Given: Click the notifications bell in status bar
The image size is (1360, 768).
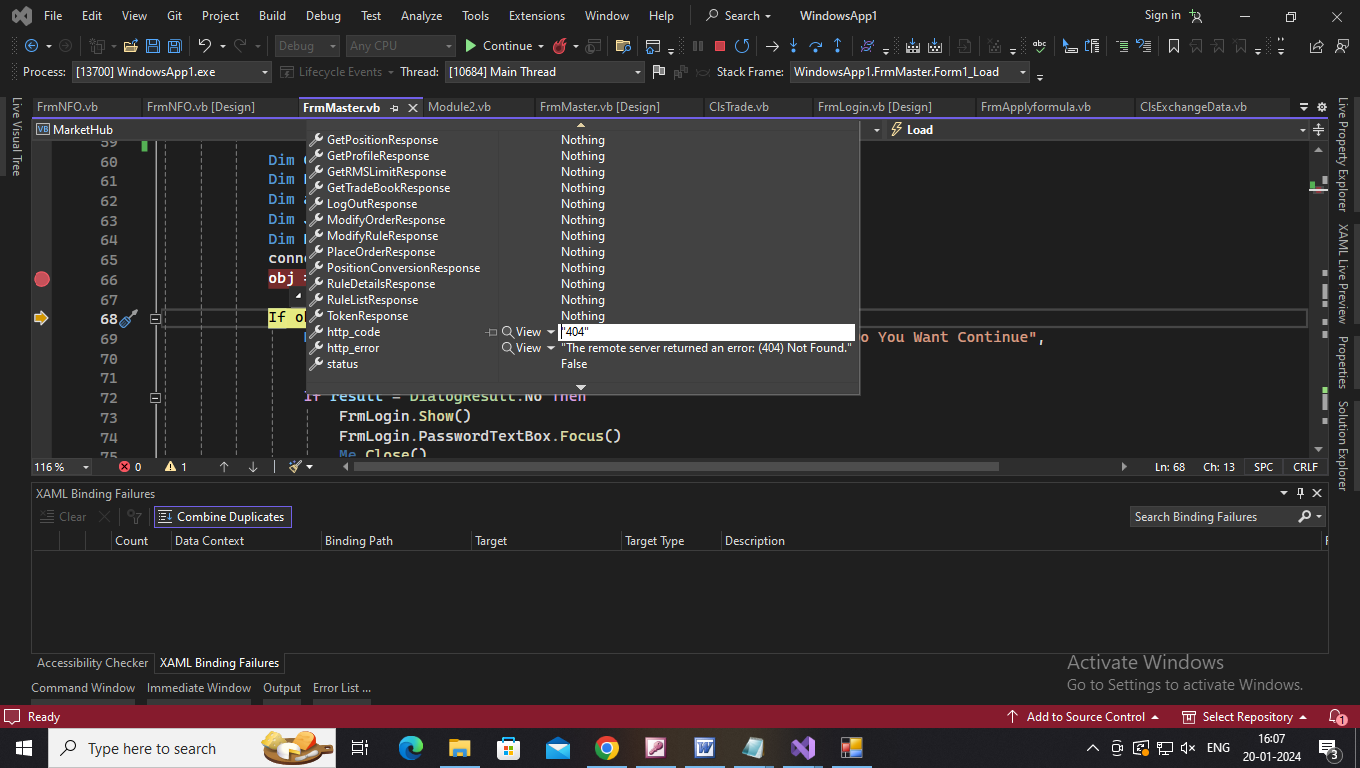Looking at the screenshot, I should coord(1336,717).
